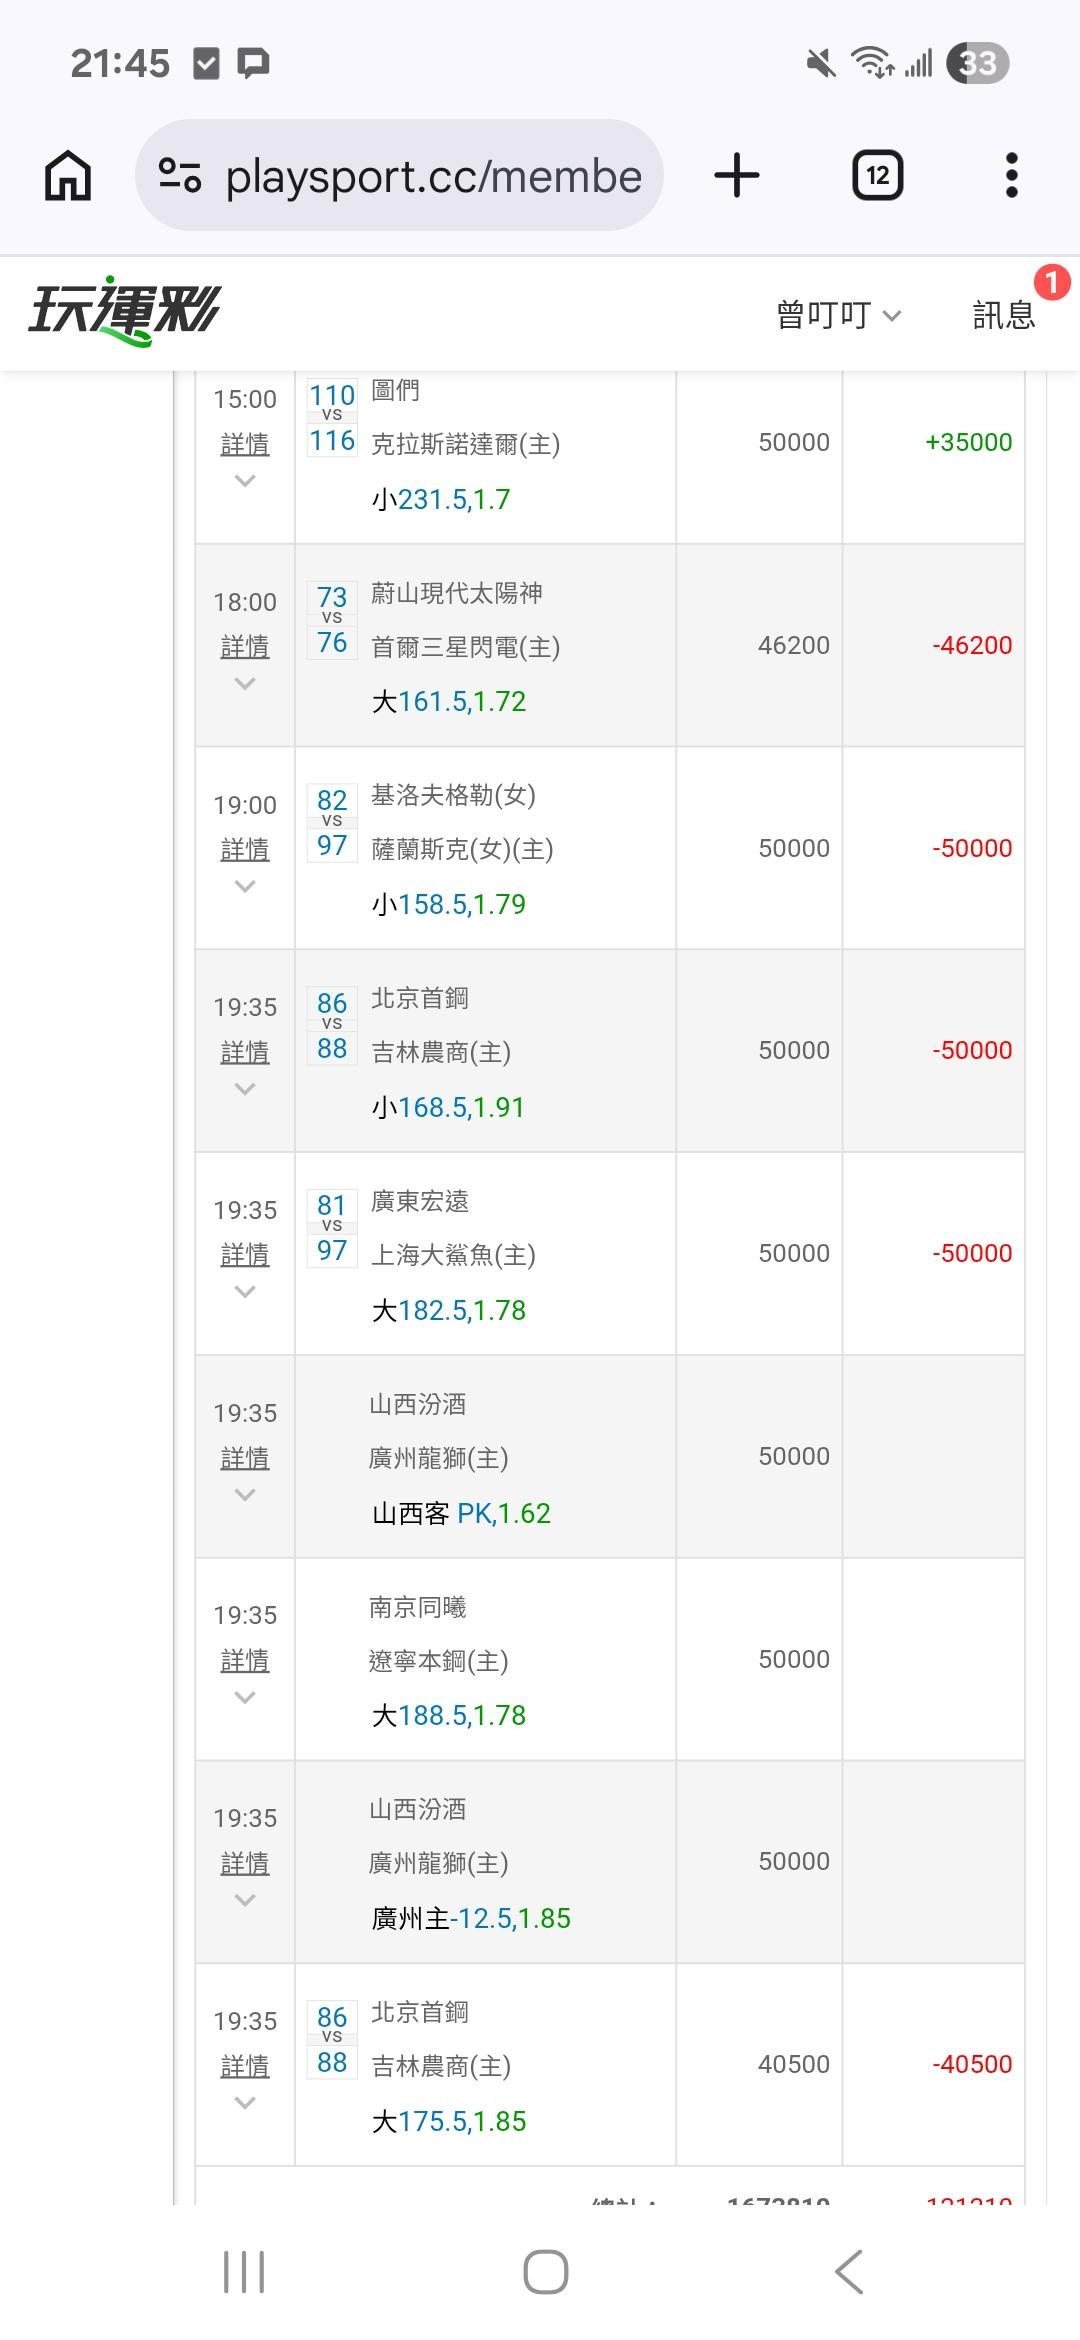The image size is (1080, 2340).
Task: Expand details chevron for 18:00 game
Action: point(245,684)
